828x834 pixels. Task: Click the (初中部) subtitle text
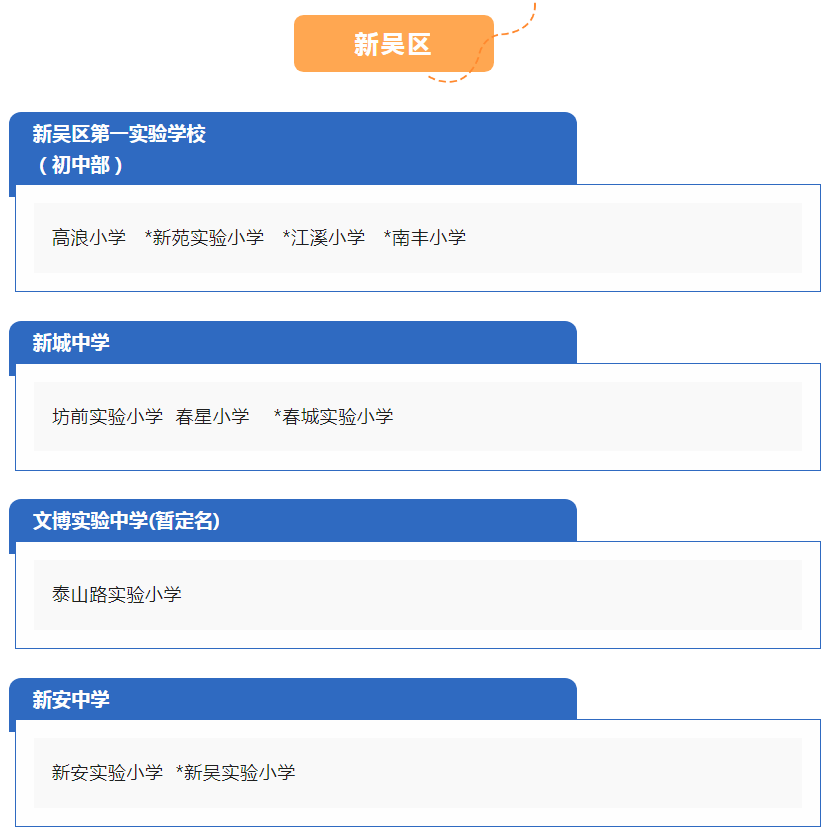pos(80,165)
